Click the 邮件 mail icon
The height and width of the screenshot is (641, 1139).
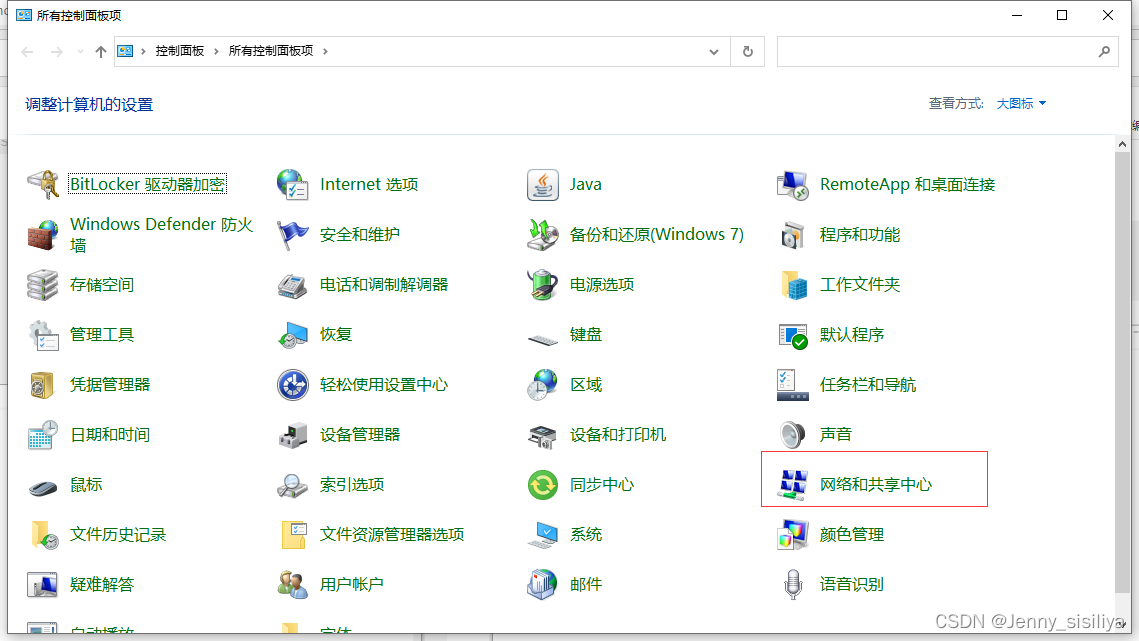(x=543, y=584)
